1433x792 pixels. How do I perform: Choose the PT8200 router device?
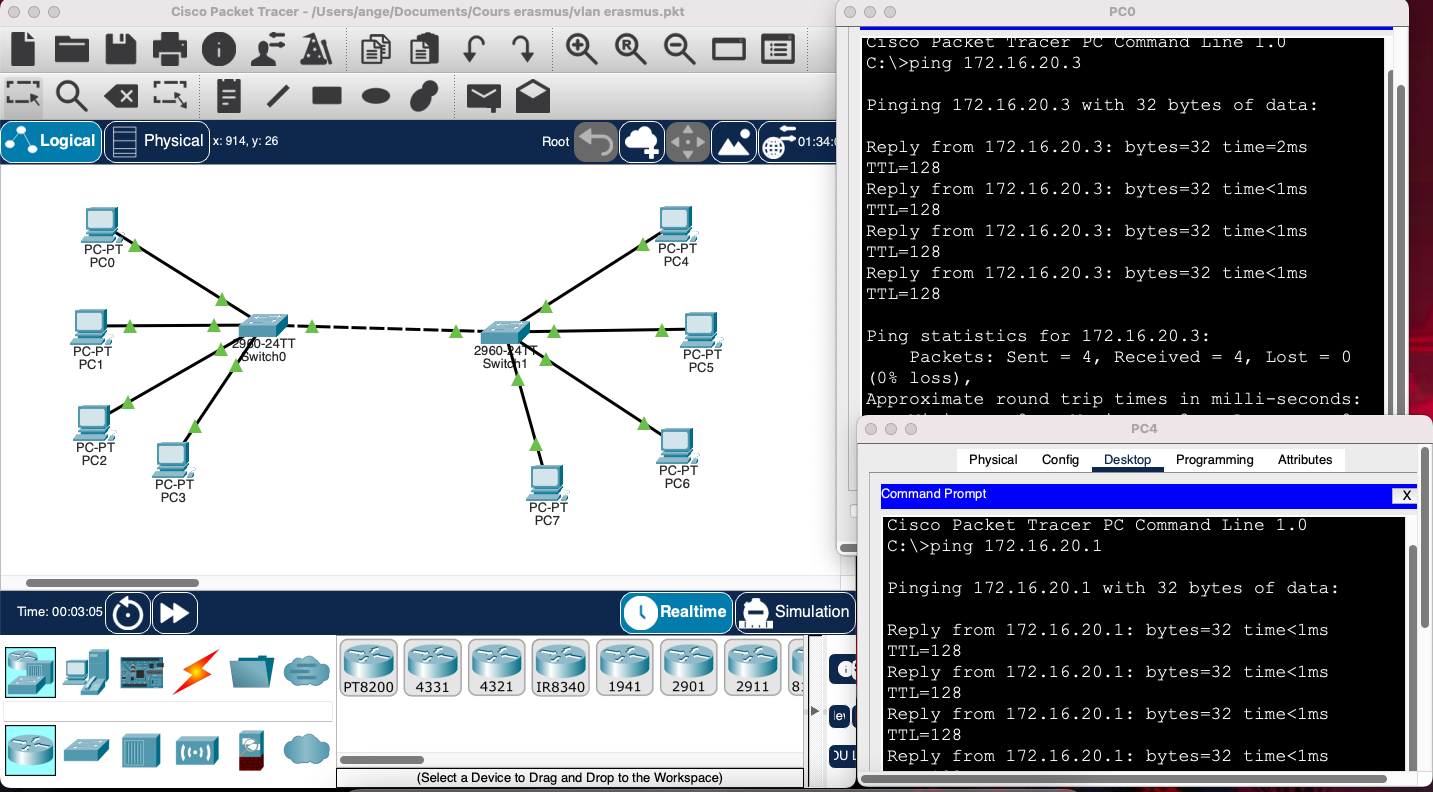click(x=368, y=667)
